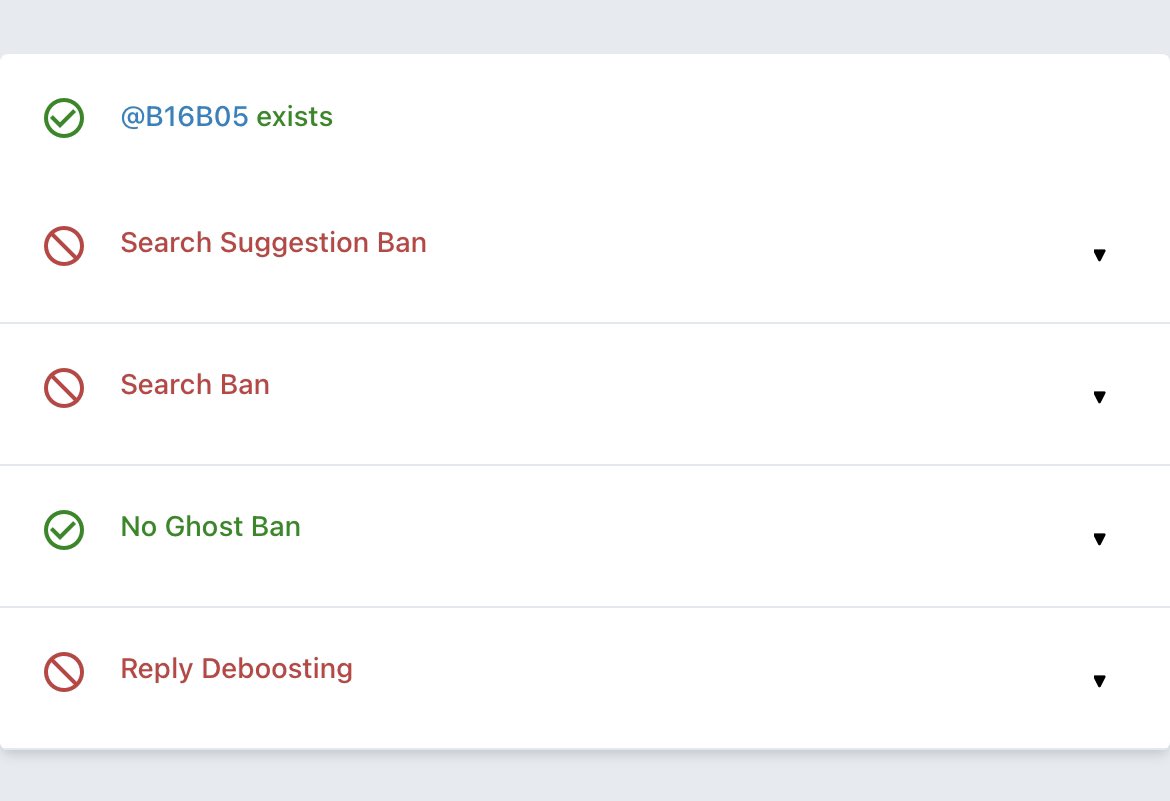The height and width of the screenshot is (801, 1170).
Task: Select the Search Ban label text
Action: [x=195, y=384]
